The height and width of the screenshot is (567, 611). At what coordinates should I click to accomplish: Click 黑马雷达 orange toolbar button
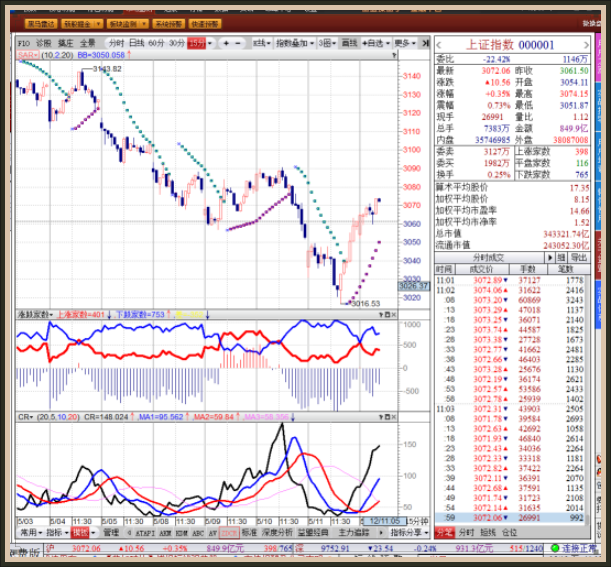click(41, 24)
